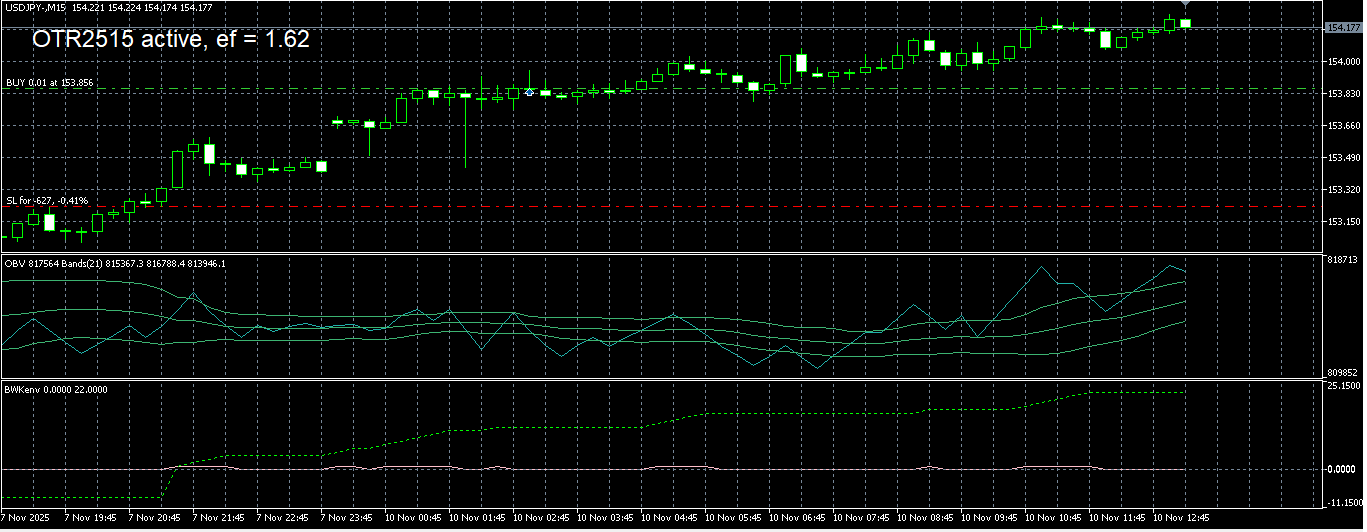This screenshot has width=1367, height=532.
Task: Click the 809852 OBV scale value
Action: (x=1342, y=372)
